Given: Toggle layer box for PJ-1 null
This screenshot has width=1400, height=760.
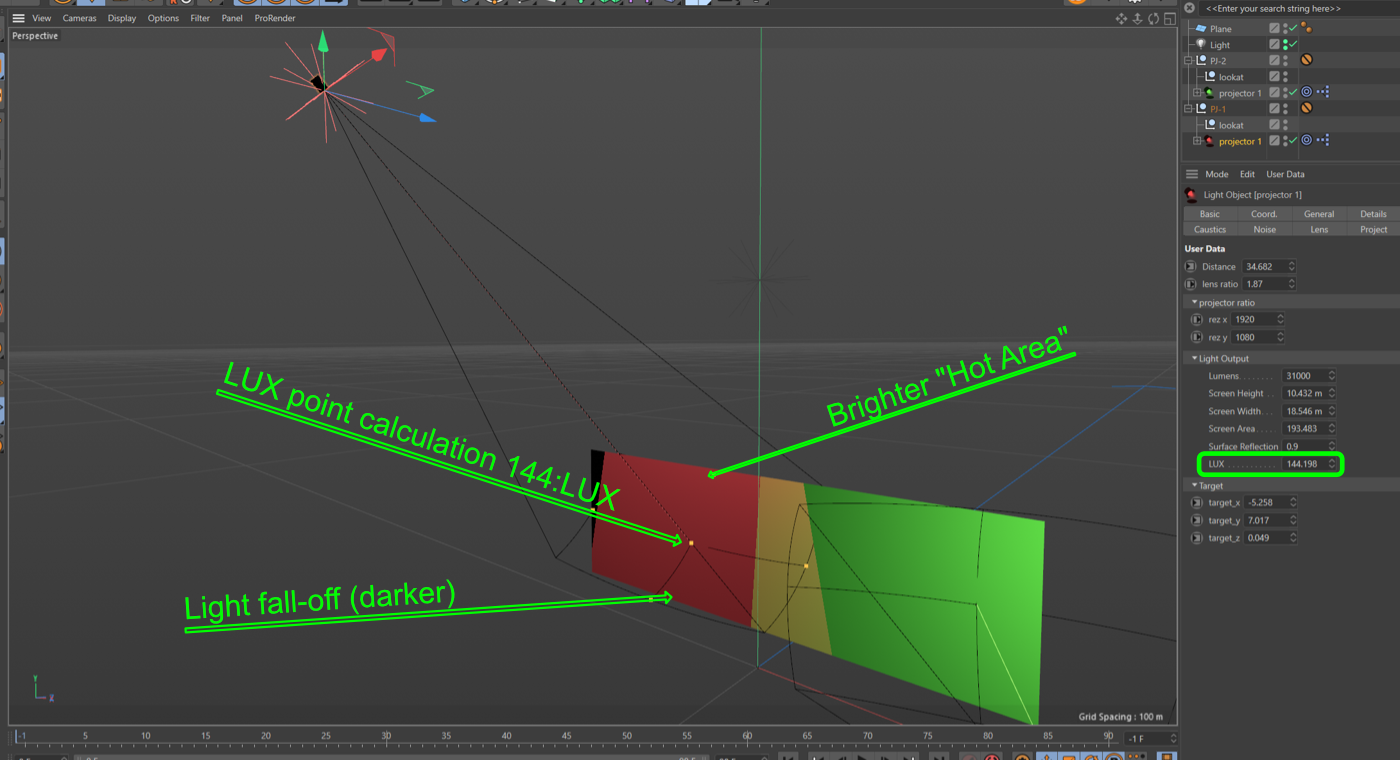Looking at the screenshot, I should coord(1274,108).
